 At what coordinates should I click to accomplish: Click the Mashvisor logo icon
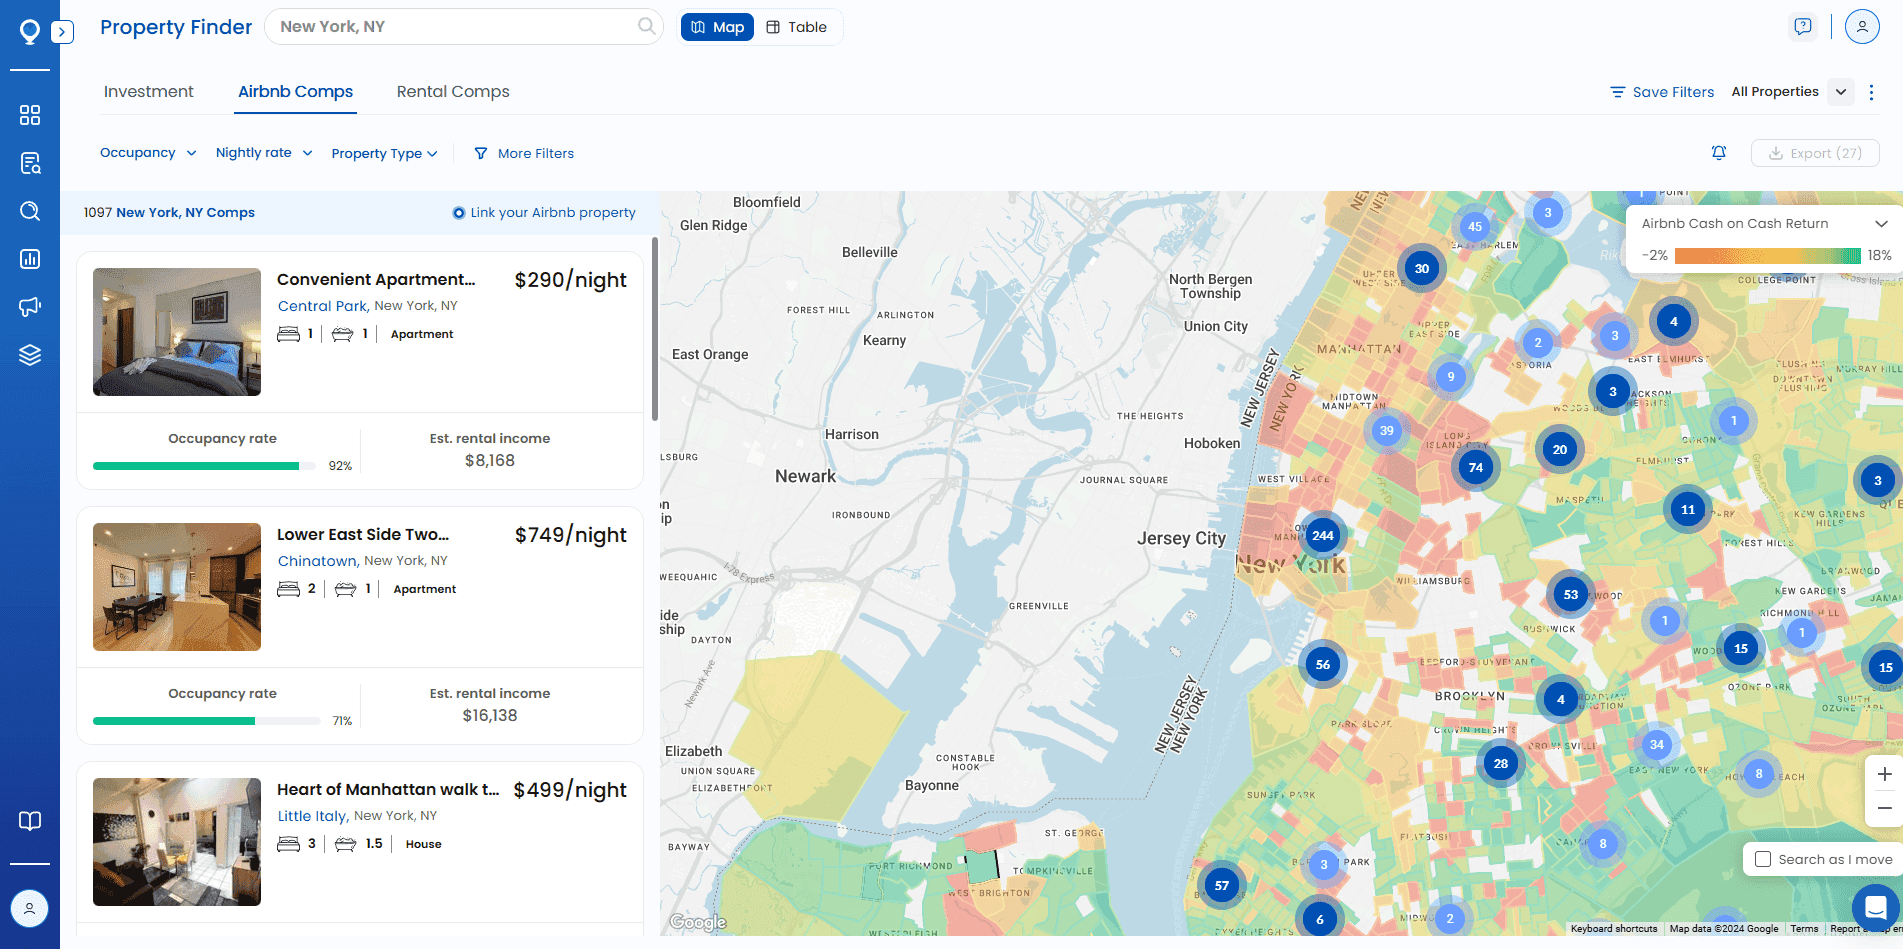pos(30,32)
